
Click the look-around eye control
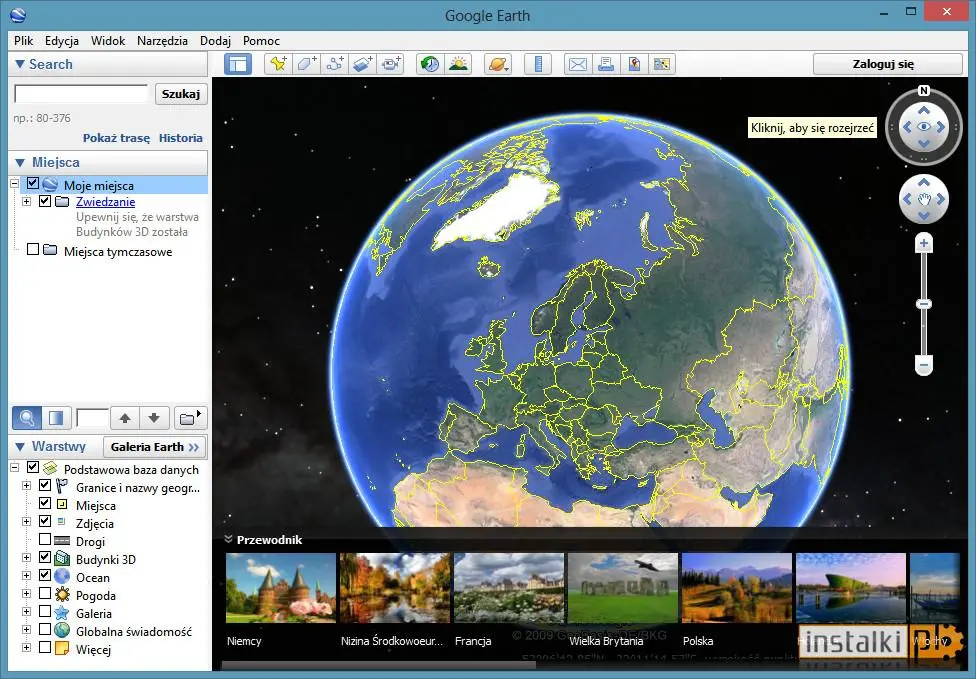pos(924,127)
